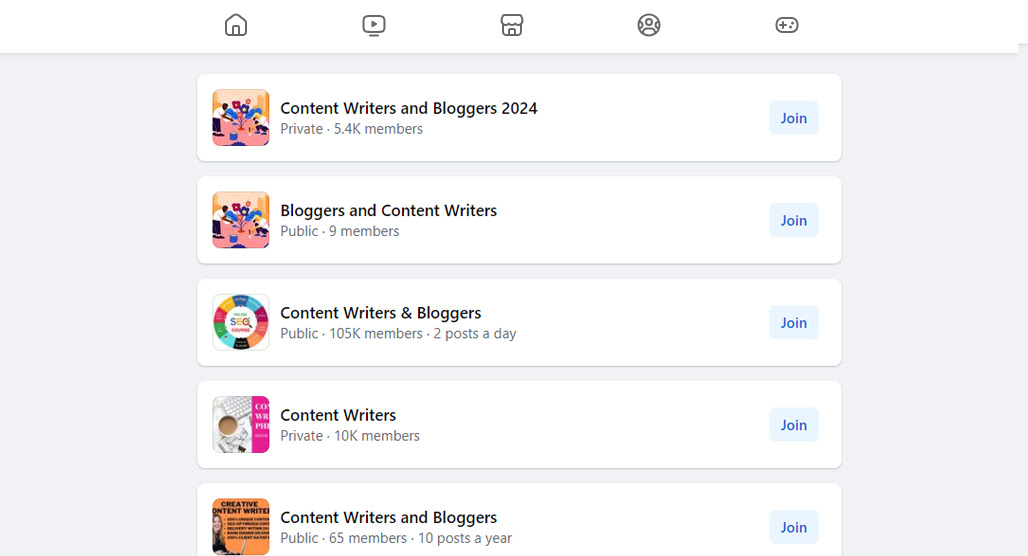Open Content Writers and Bloggers 2024 title
Screen dimensions: 1028x556
[408, 108]
